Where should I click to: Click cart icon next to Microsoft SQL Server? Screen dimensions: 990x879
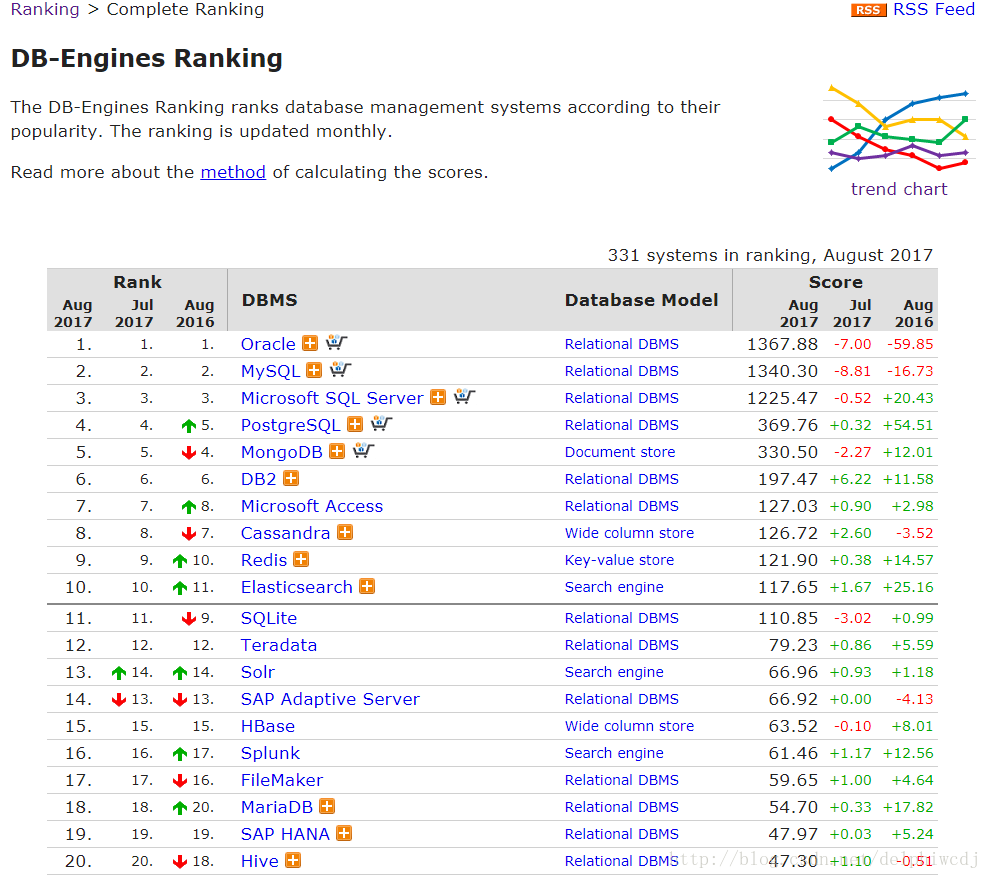[464, 397]
